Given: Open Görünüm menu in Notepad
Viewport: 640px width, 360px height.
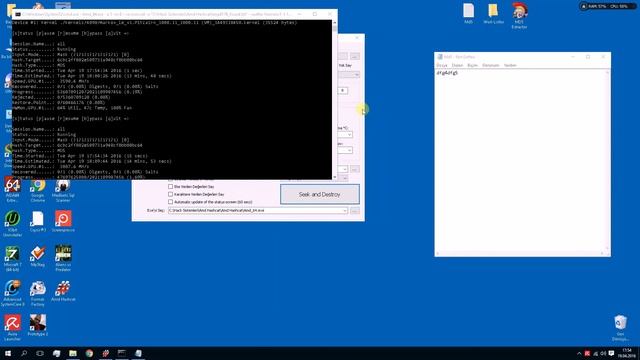Looking at the screenshot, I should coord(491,65).
